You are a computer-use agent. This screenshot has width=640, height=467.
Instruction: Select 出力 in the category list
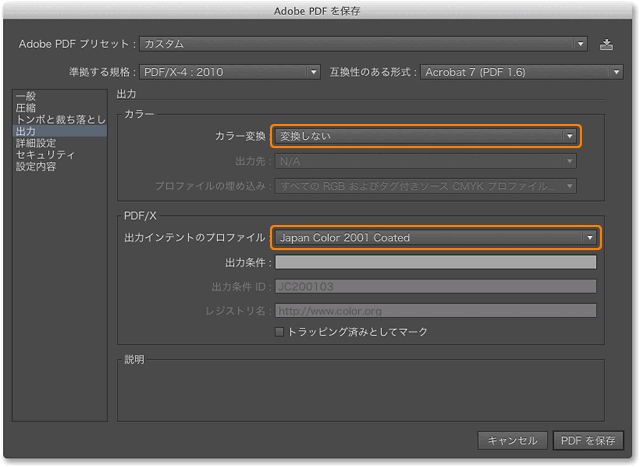coord(28,131)
